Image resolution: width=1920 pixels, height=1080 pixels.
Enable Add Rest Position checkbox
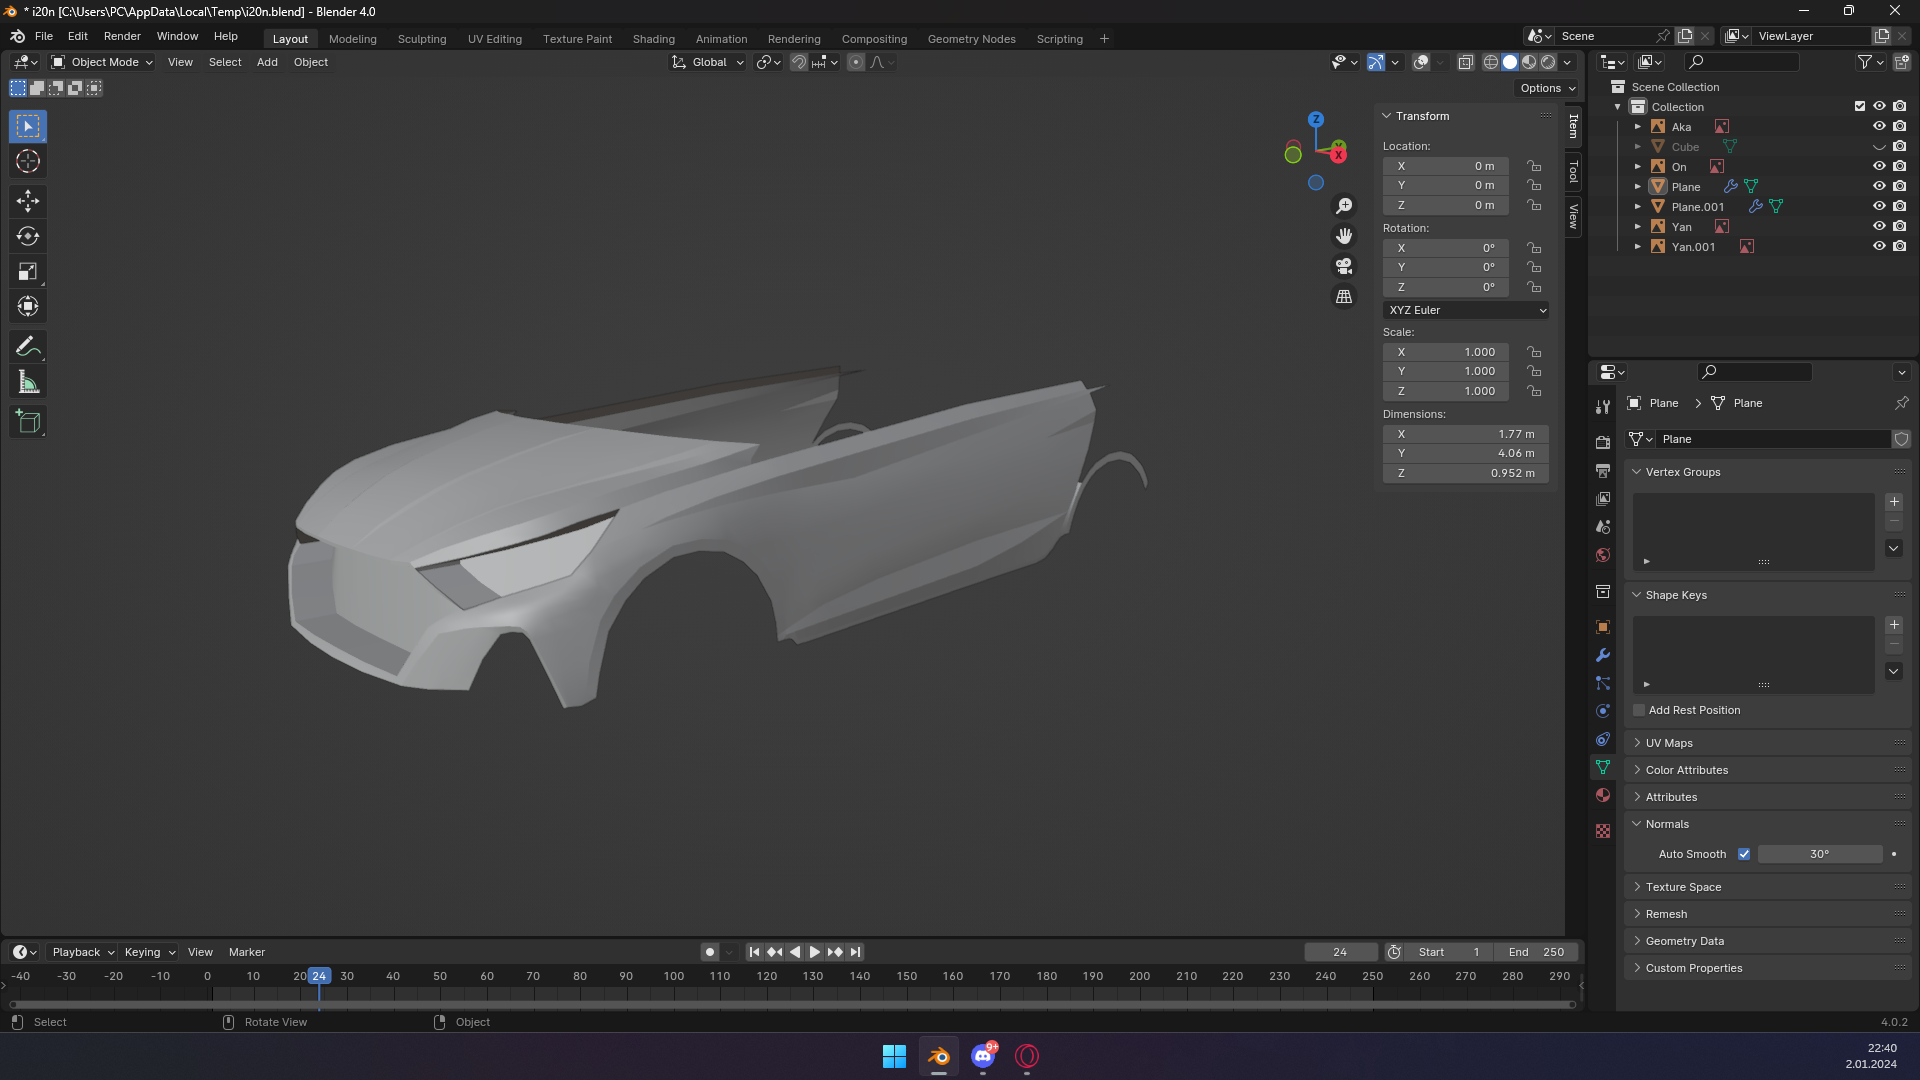(x=1639, y=710)
